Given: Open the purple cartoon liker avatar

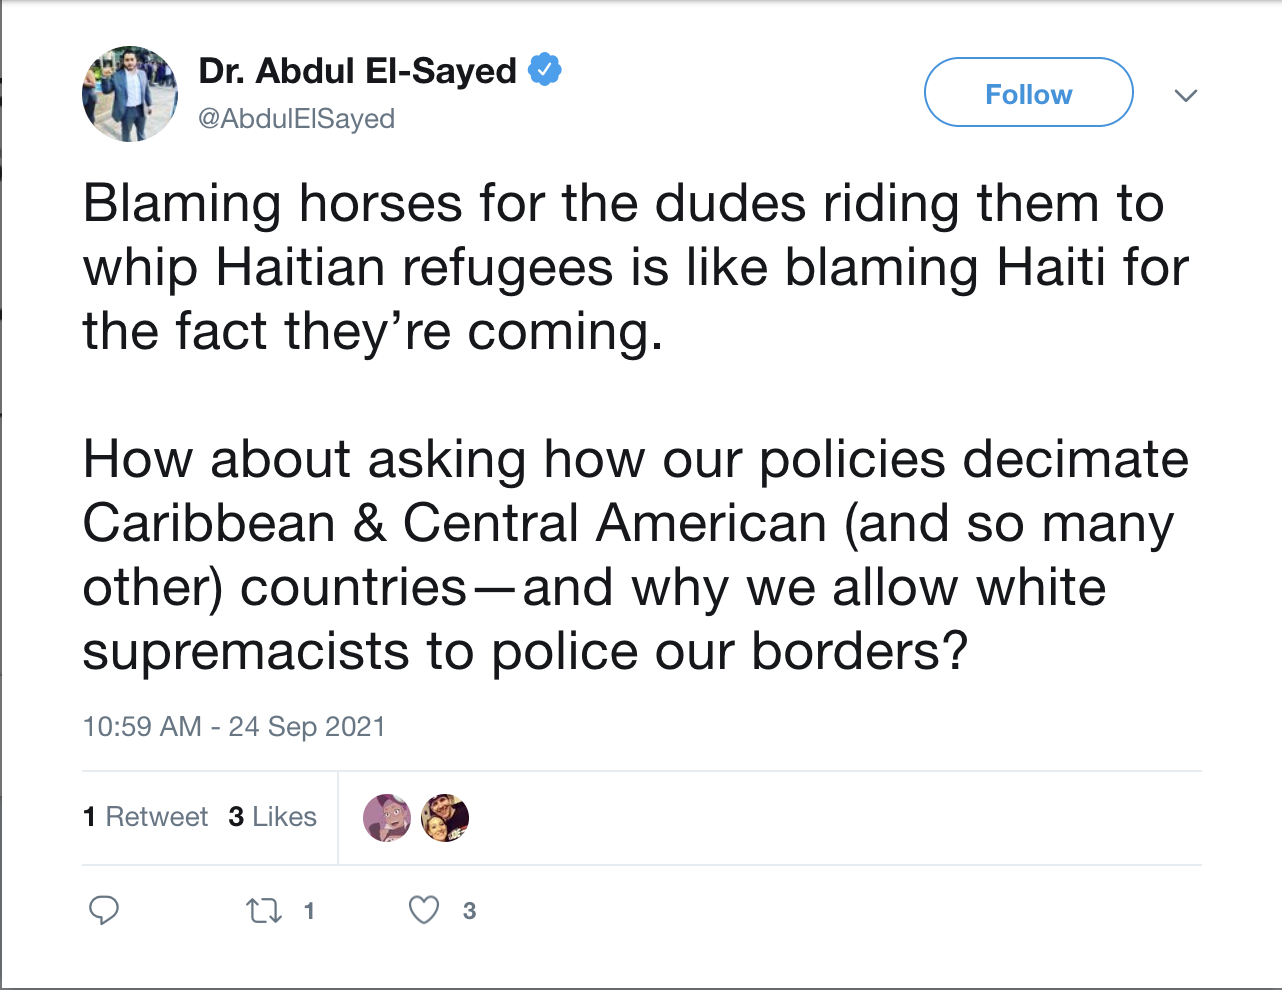Looking at the screenshot, I should coord(387,818).
